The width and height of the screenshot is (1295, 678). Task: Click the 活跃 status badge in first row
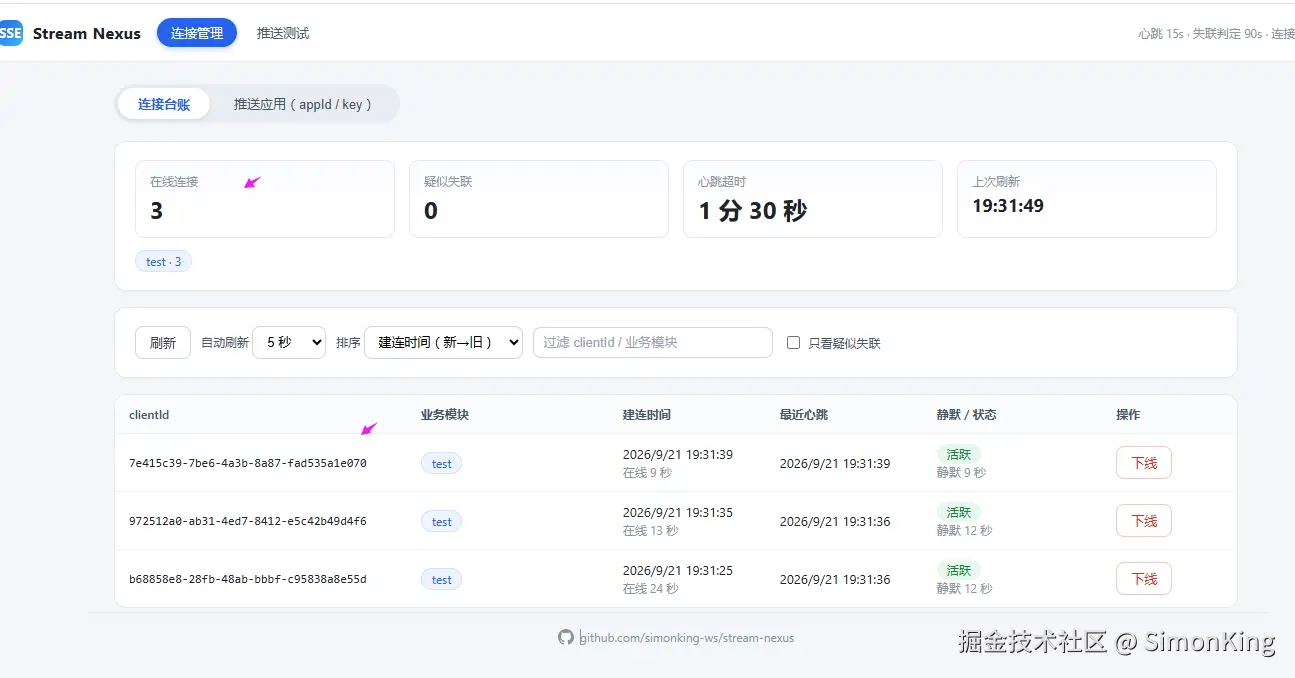click(x=959, y=454)
